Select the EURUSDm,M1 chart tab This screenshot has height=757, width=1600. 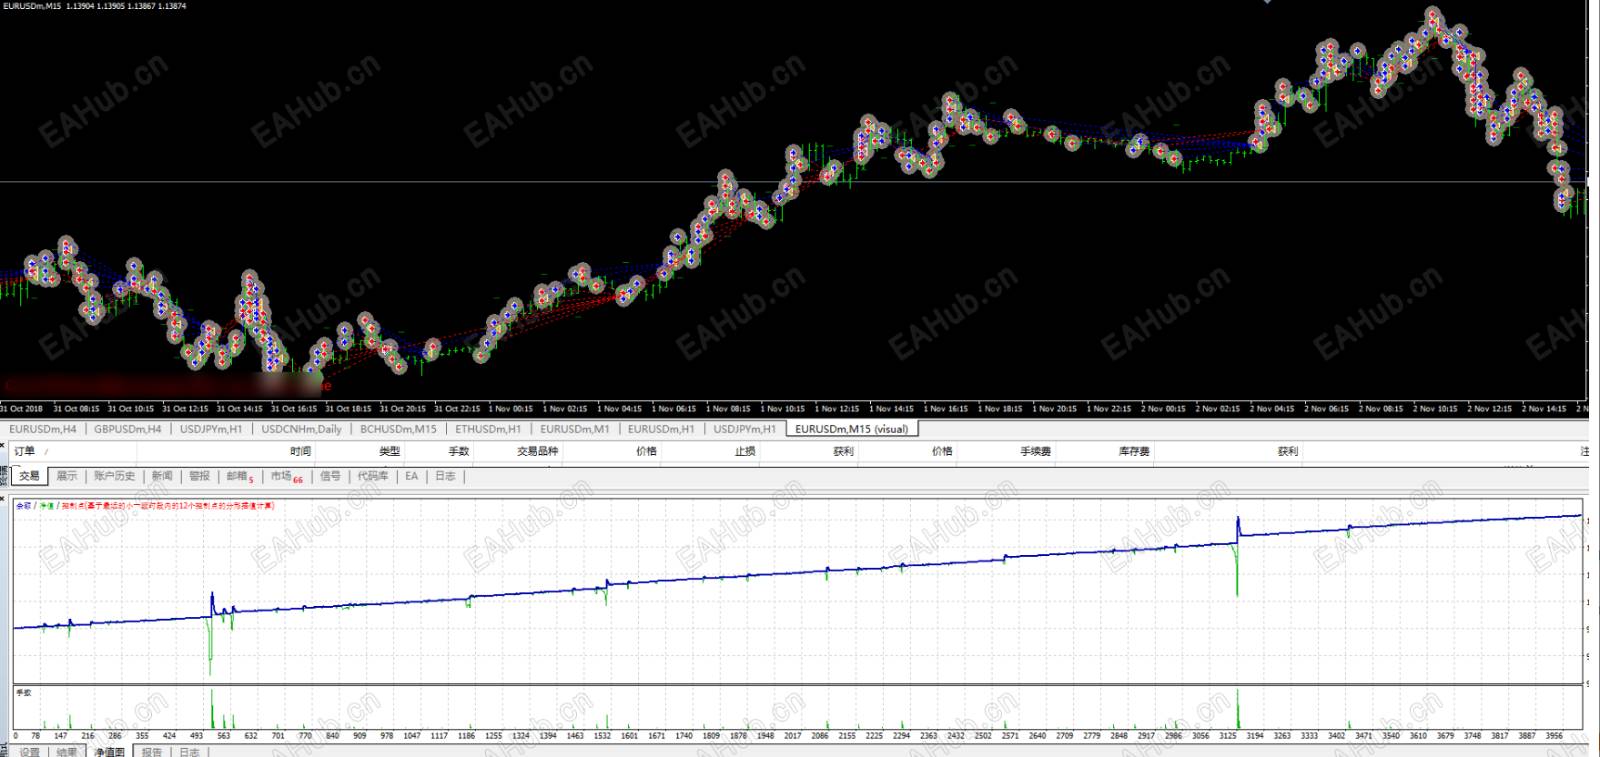coord(575,429)
